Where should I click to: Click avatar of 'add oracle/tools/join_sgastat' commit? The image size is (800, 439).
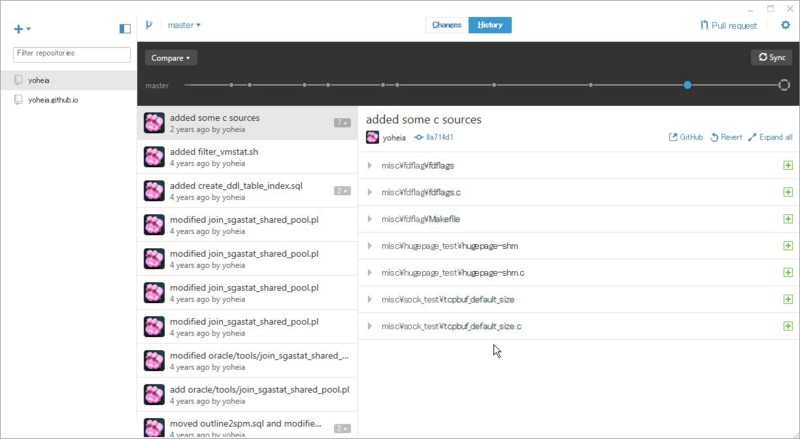[x=154, y=395]
